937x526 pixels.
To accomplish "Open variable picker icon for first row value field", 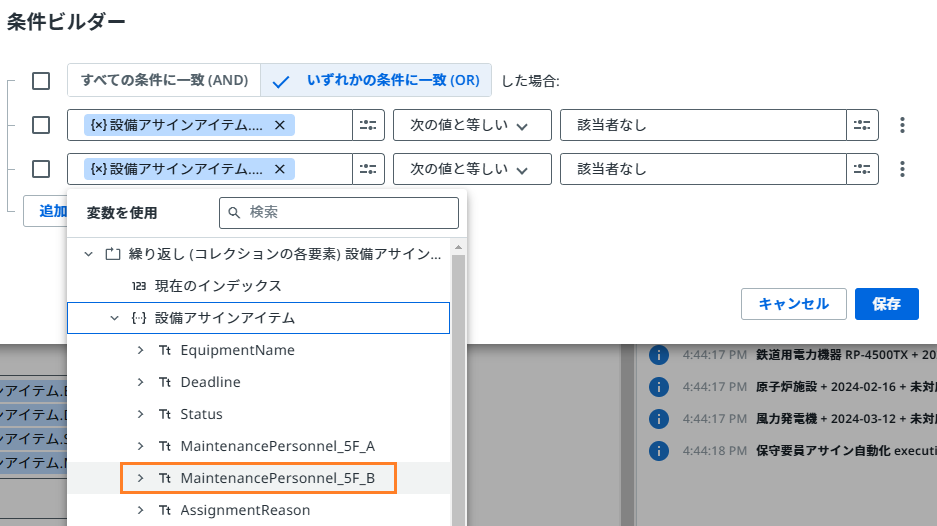I will (x=862, y=125).
